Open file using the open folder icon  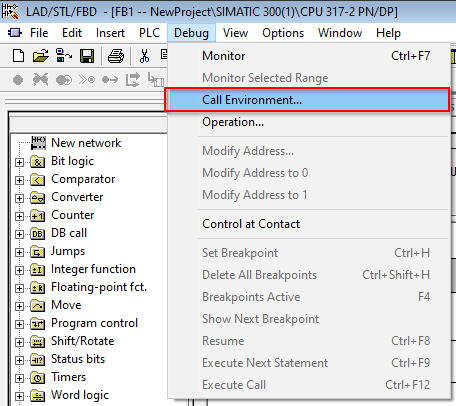click(41, 56)
